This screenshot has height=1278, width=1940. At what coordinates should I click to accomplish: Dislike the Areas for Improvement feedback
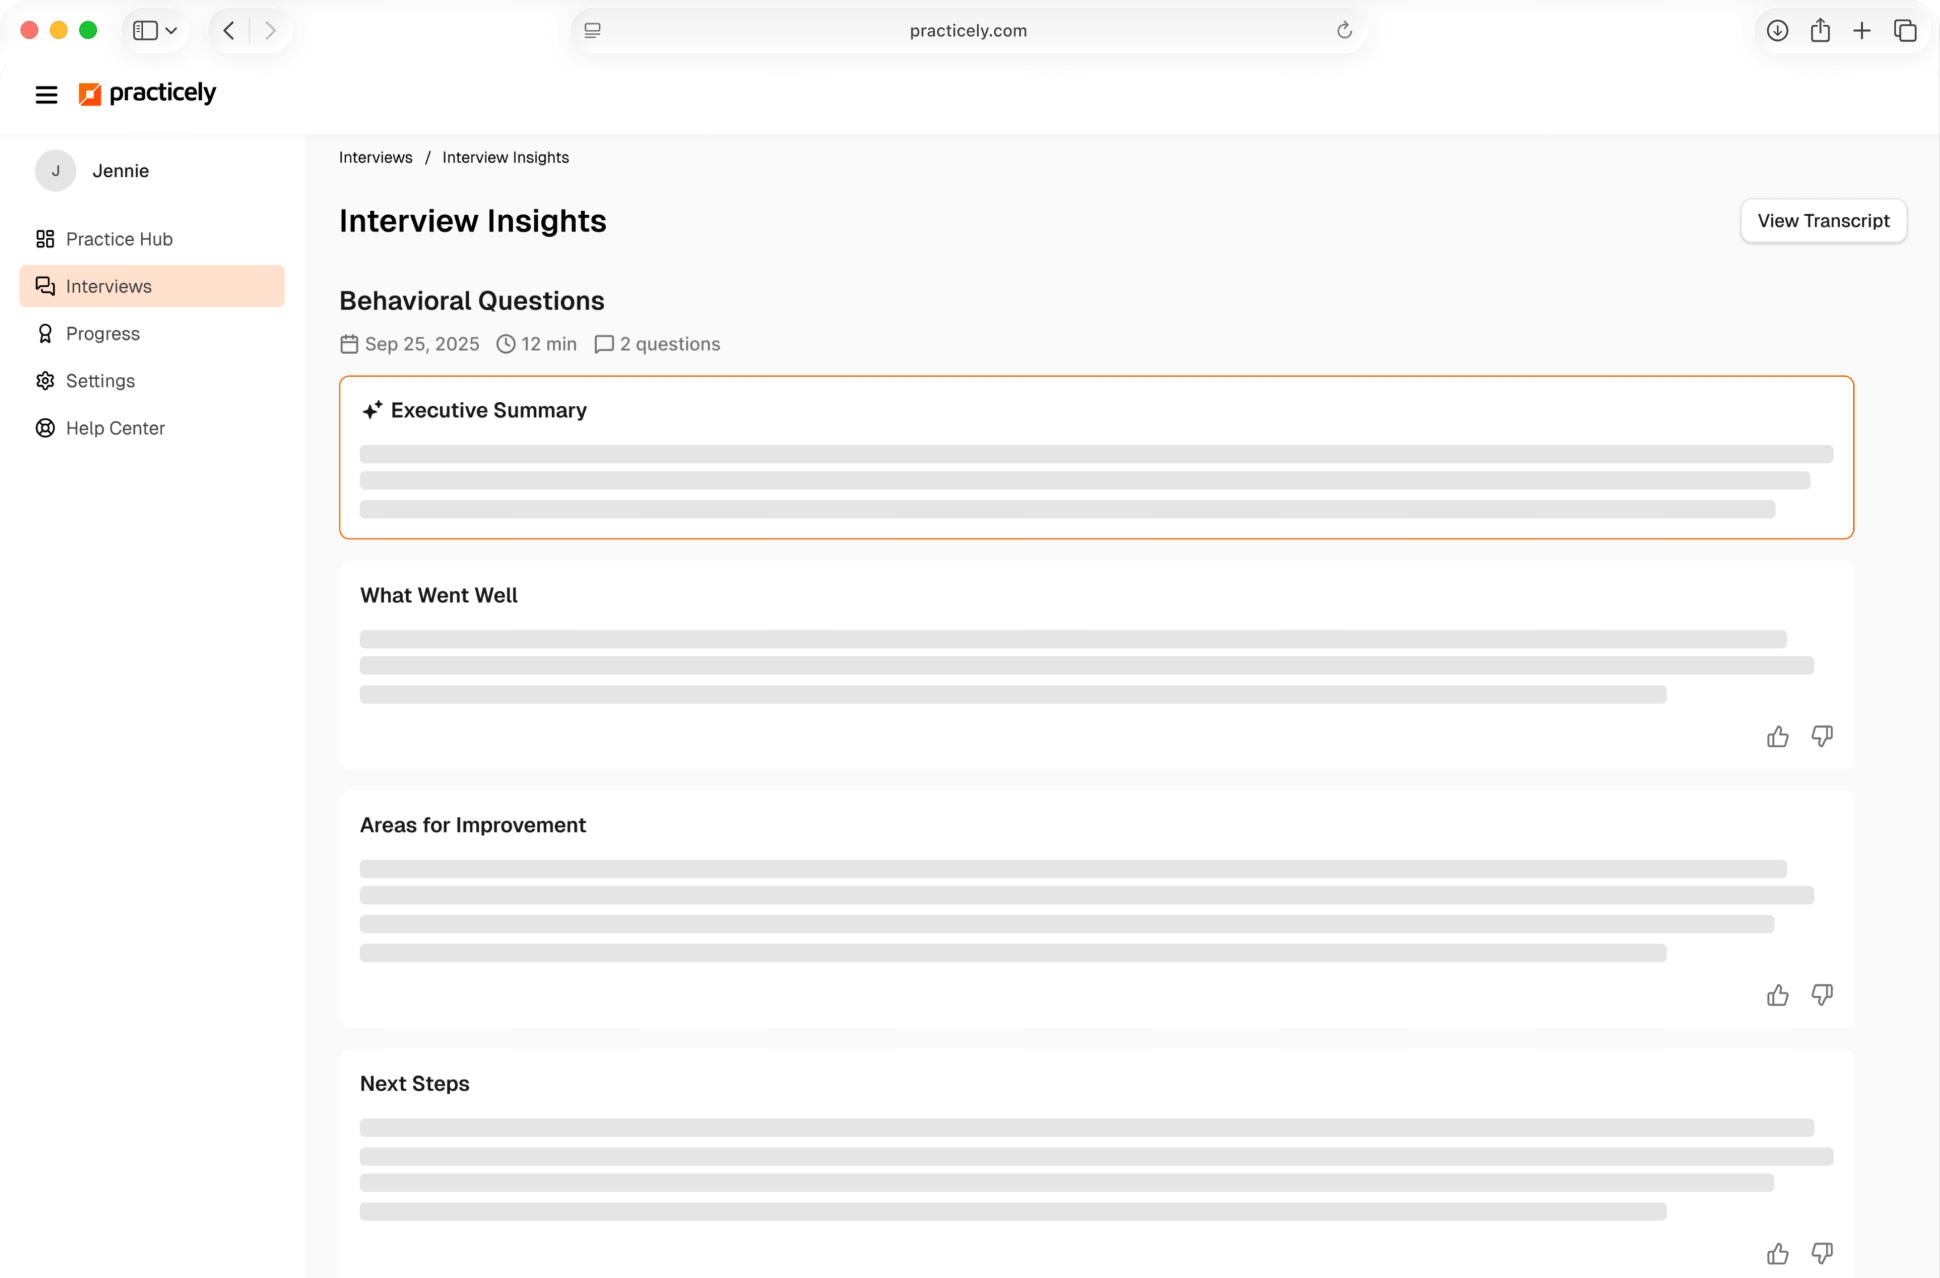click(x=1821, y=995)
